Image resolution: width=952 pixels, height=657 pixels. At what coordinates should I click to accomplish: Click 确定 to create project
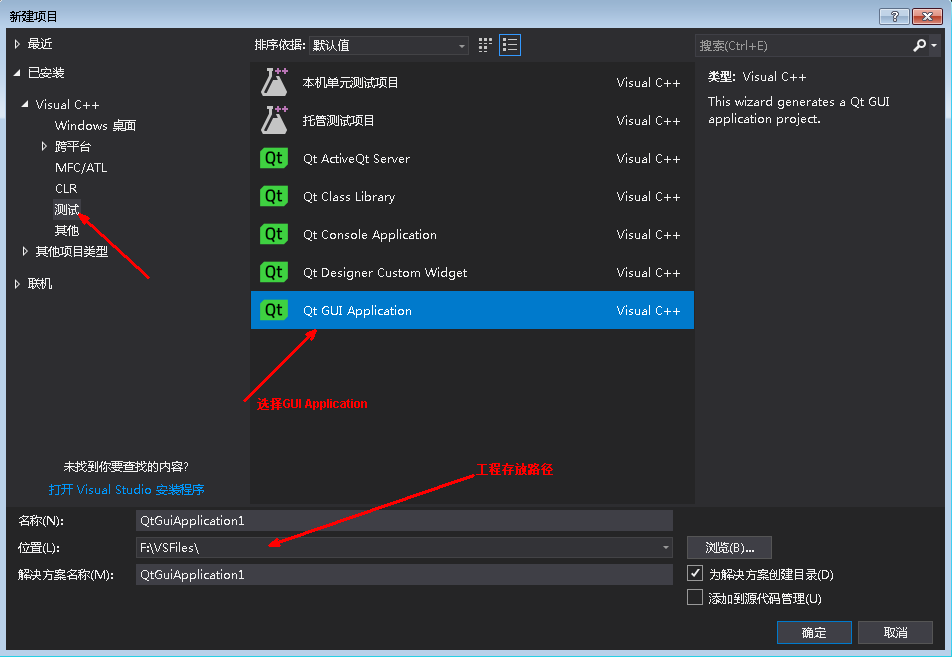pyautogui.click(x=814, y=632)
